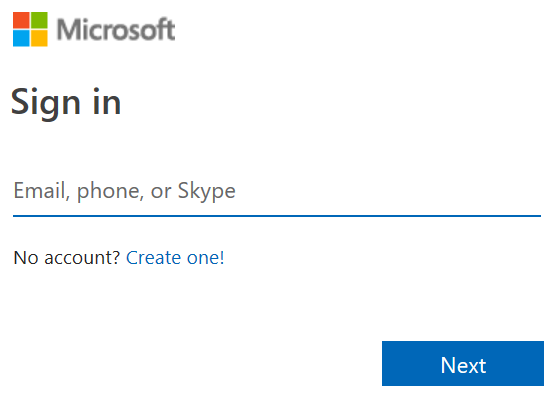This screenshot has width=555, height=397.
Task: Click the word "one!" in the link
Action: pyautogui.click(x=206, y=258)
